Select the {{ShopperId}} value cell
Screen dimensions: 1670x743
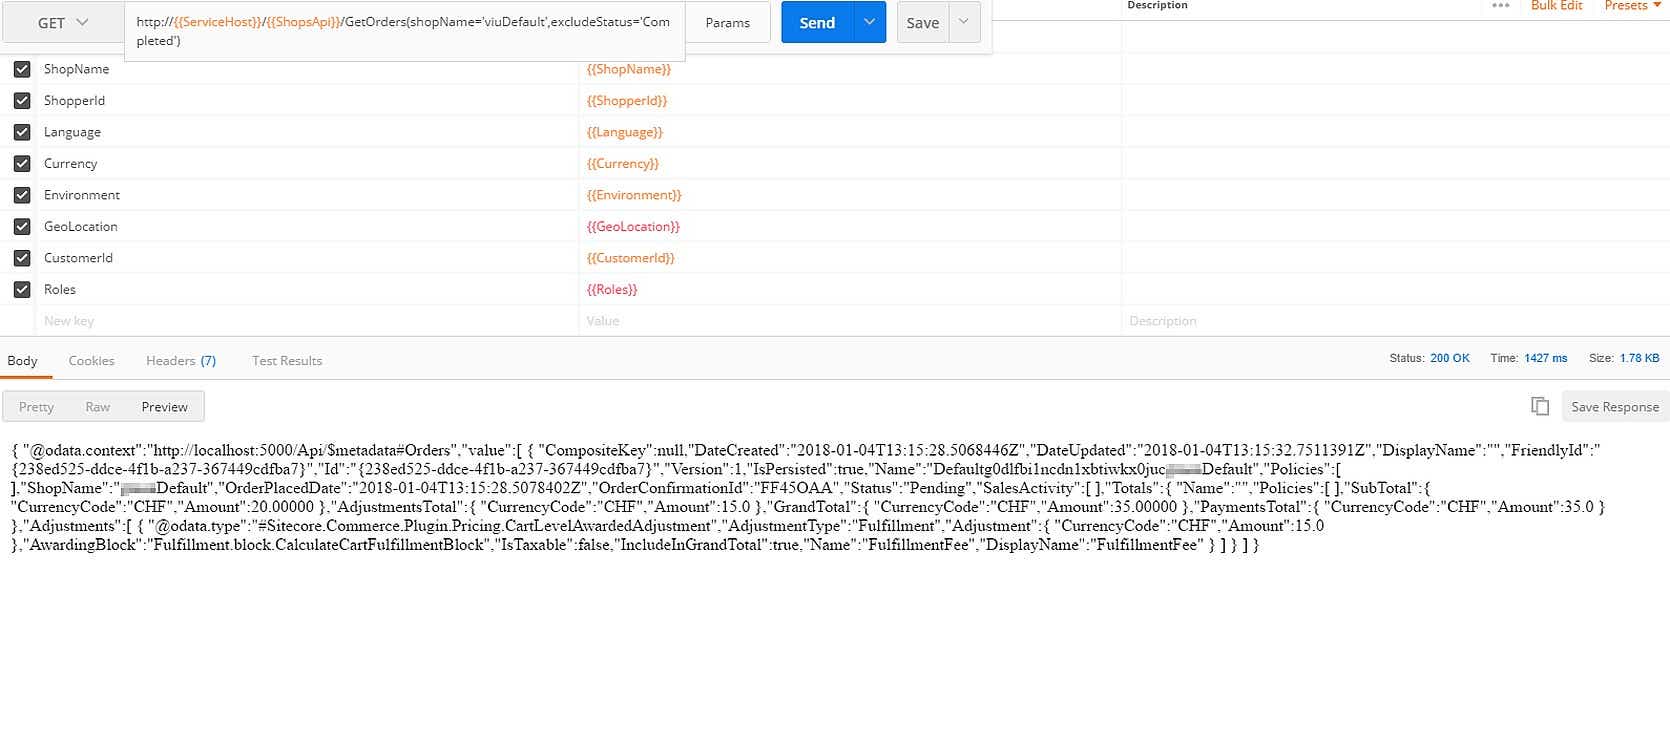coord(850,101)
